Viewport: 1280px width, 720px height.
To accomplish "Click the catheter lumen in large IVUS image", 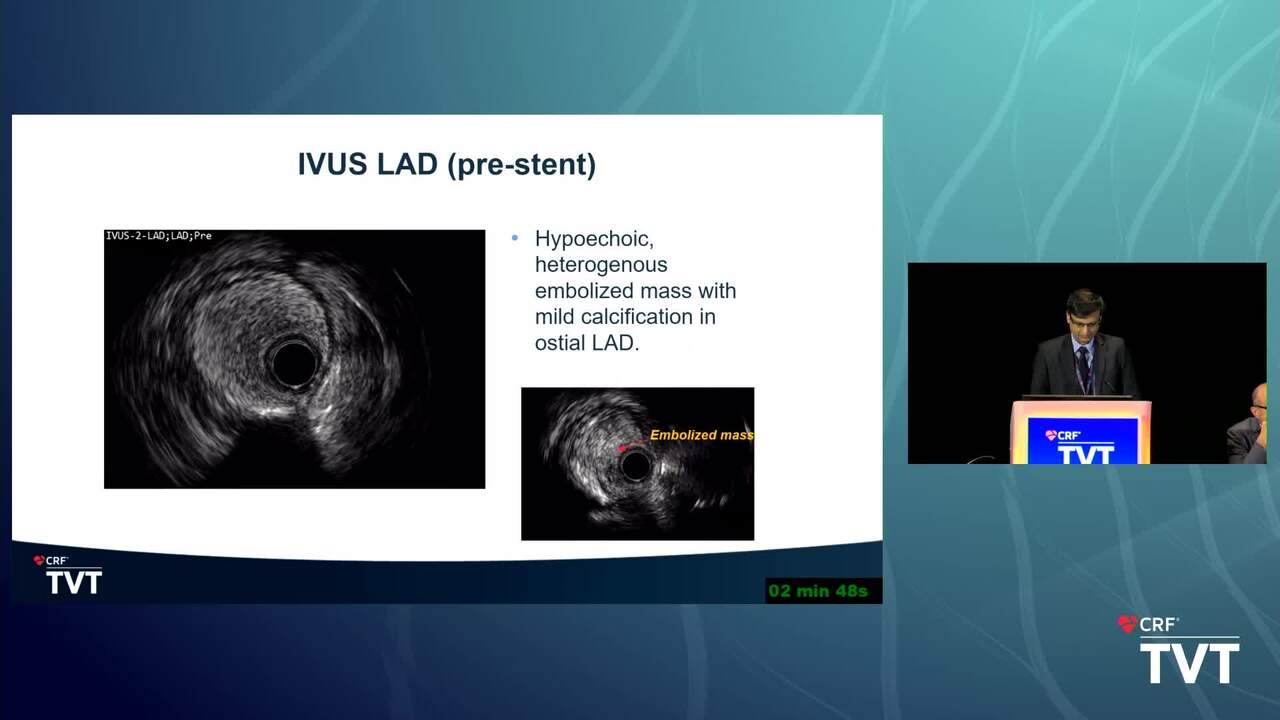I will (293, 364).
